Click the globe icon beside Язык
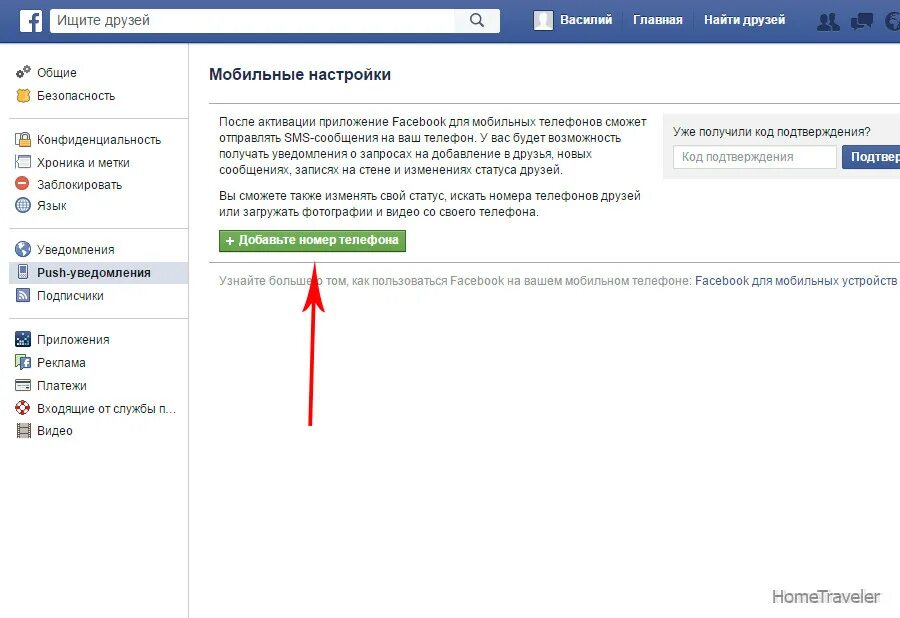 23,205
